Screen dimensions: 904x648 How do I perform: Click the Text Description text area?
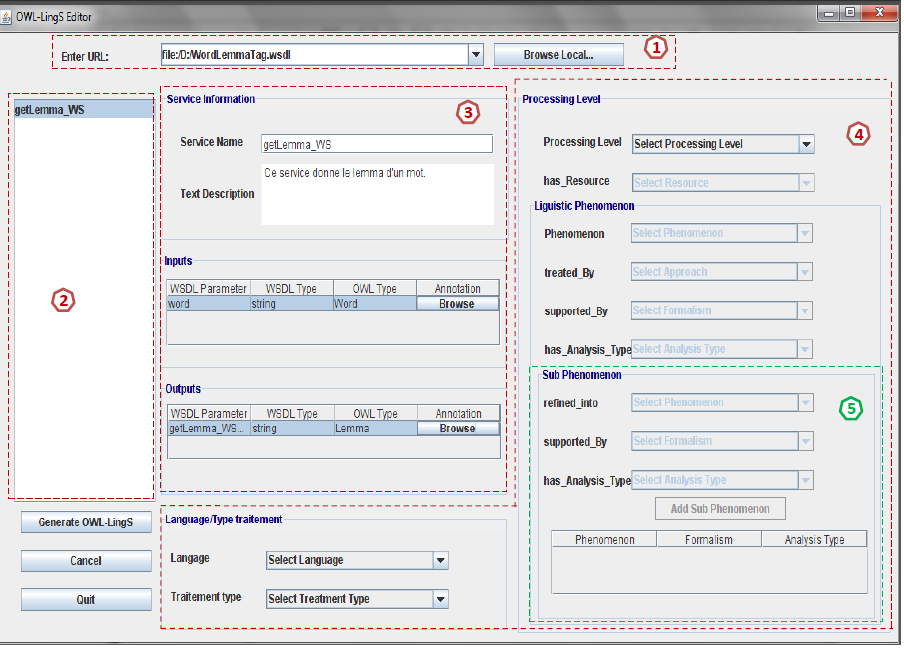378,194
